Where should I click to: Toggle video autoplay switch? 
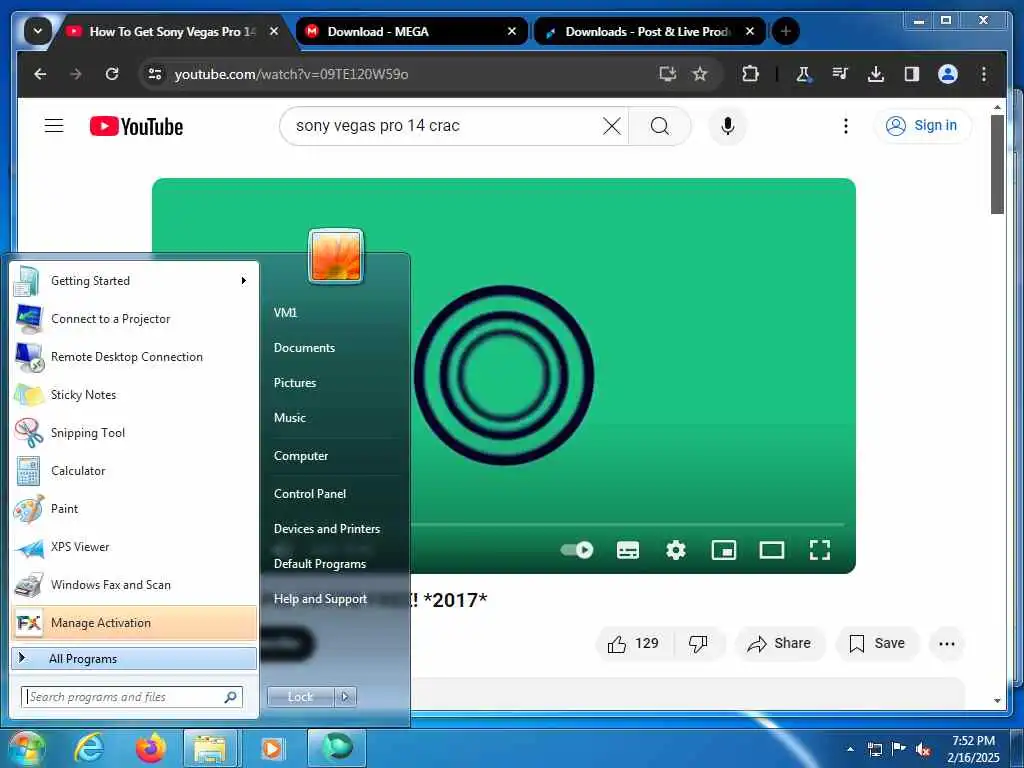point(577,550)
